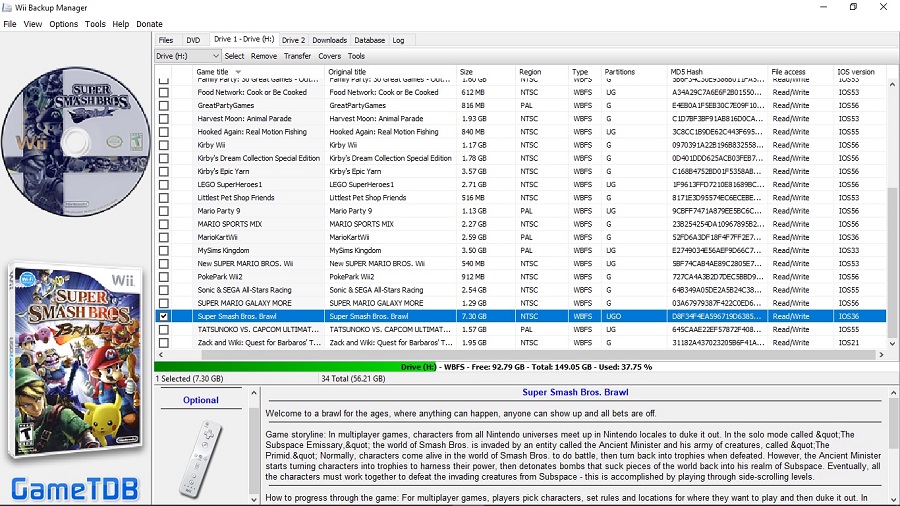Click the '34 Total (56.21 GB)' status text
Image resolution: width=900 pixels, height=506 pixels.
353,379
